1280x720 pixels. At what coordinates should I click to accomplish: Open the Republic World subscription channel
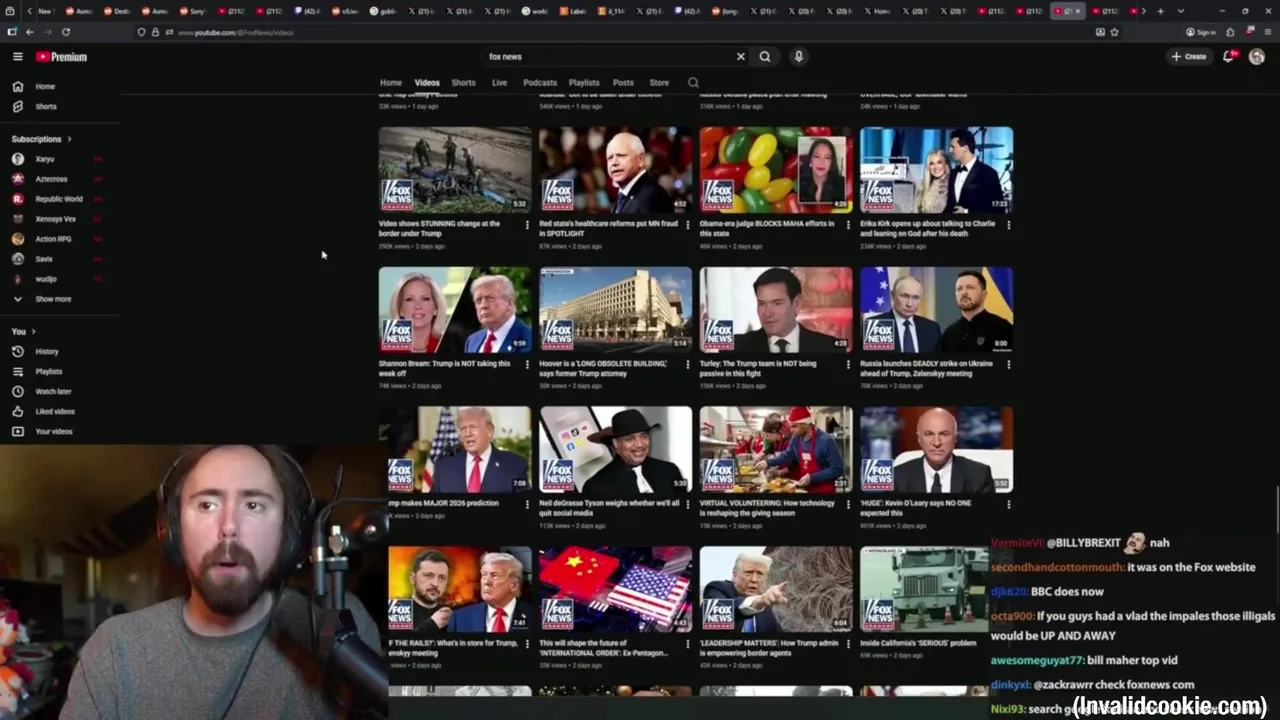tap(58, 199)
